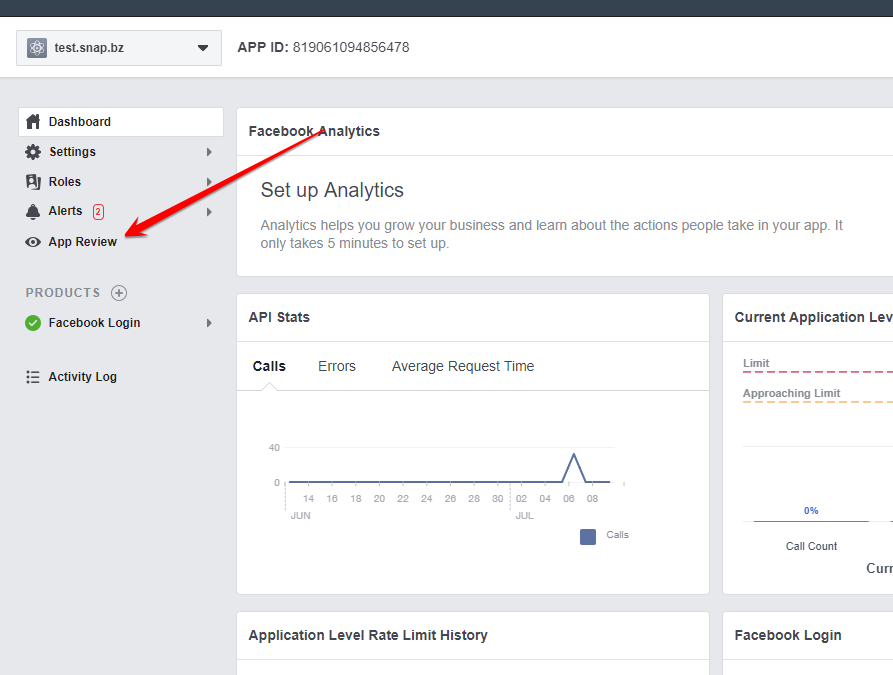Viewport: 893px width, 675px height.
Task: Click the APP ID number 819061094856478
Action: tap(351, 47)
